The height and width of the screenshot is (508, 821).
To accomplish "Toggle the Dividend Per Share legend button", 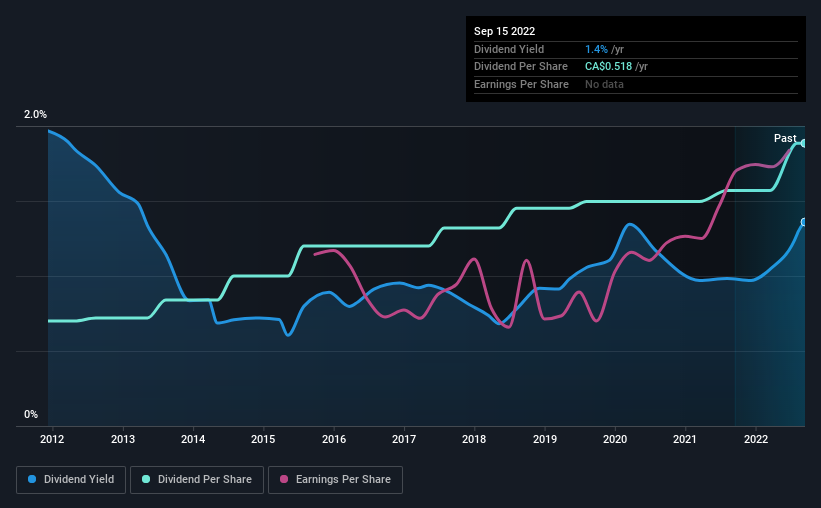I will [x=197, y=480].
